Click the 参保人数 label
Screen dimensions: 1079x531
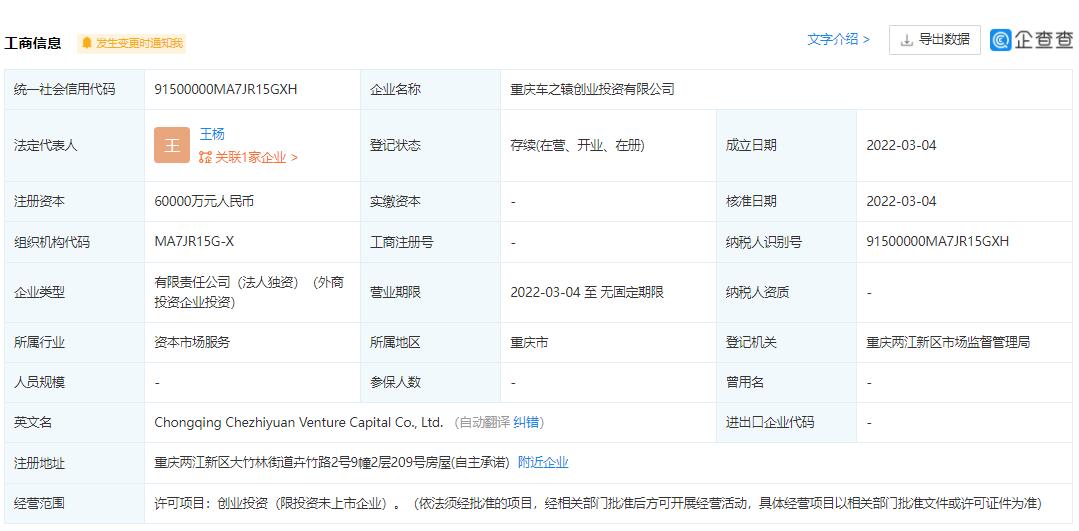[x=395, y=382]
